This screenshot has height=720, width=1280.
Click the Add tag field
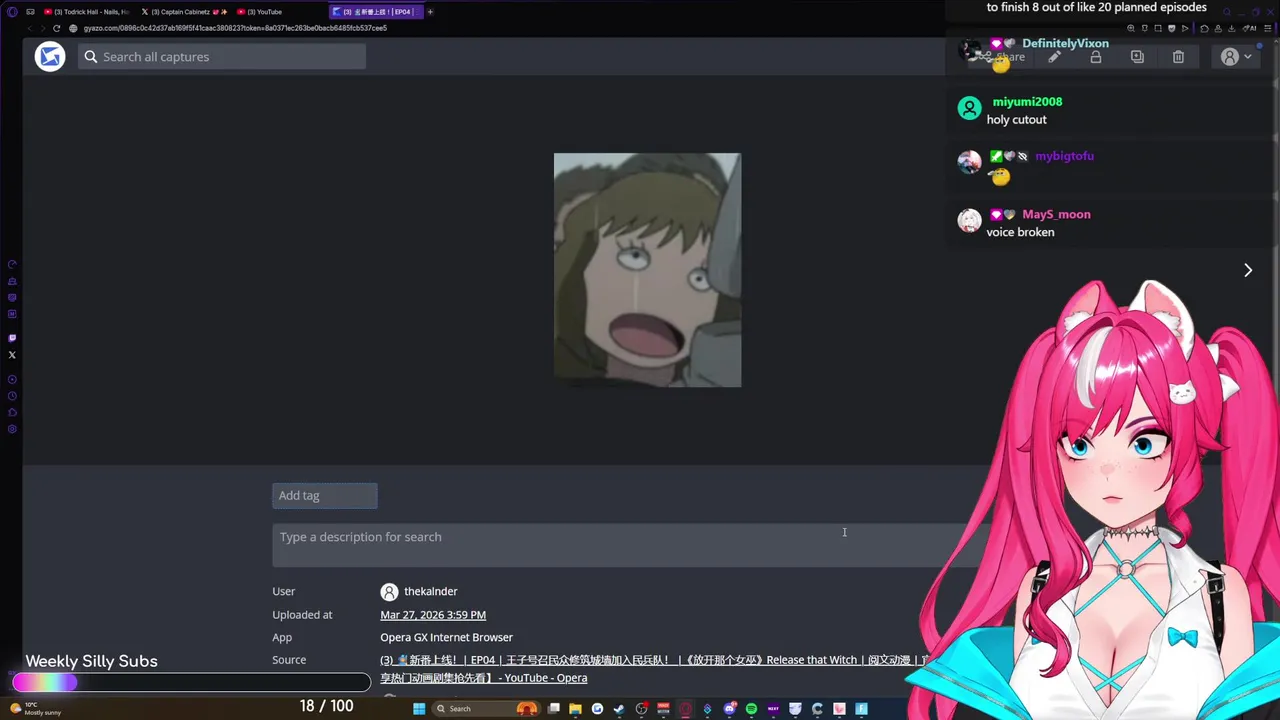coord(325,496)
